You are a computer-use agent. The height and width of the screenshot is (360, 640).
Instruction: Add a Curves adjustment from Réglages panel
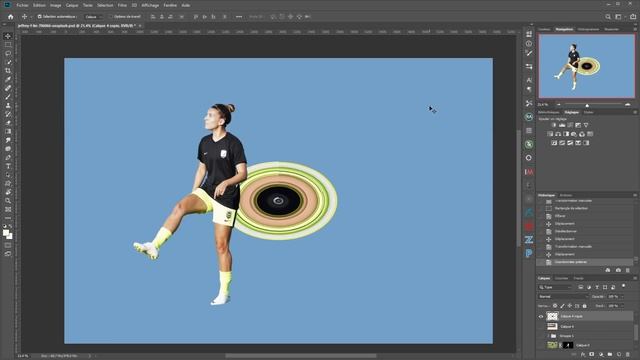pyautogui.click(x=570, y=125)
